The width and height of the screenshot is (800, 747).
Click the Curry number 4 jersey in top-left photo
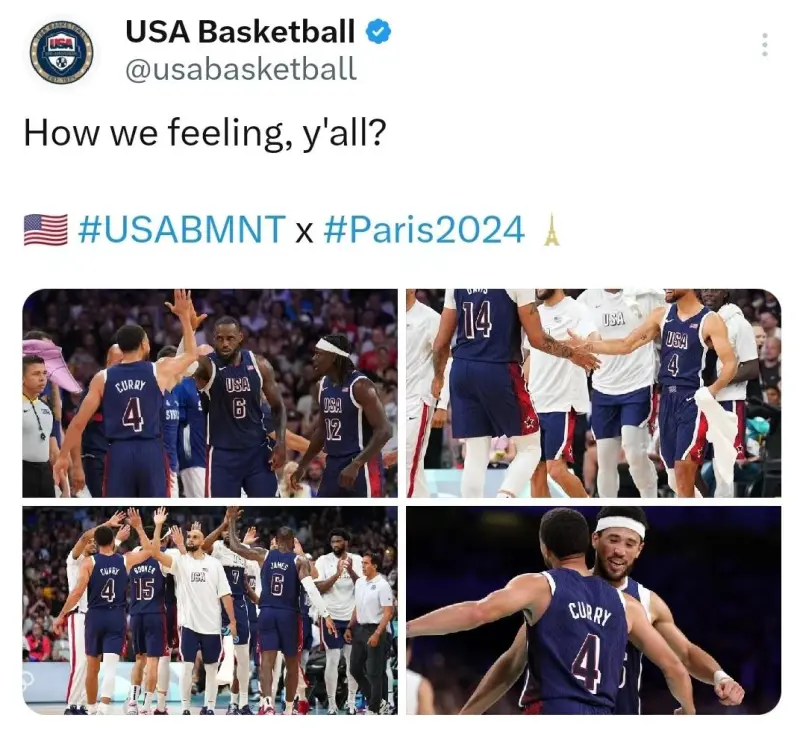point(133,402)
